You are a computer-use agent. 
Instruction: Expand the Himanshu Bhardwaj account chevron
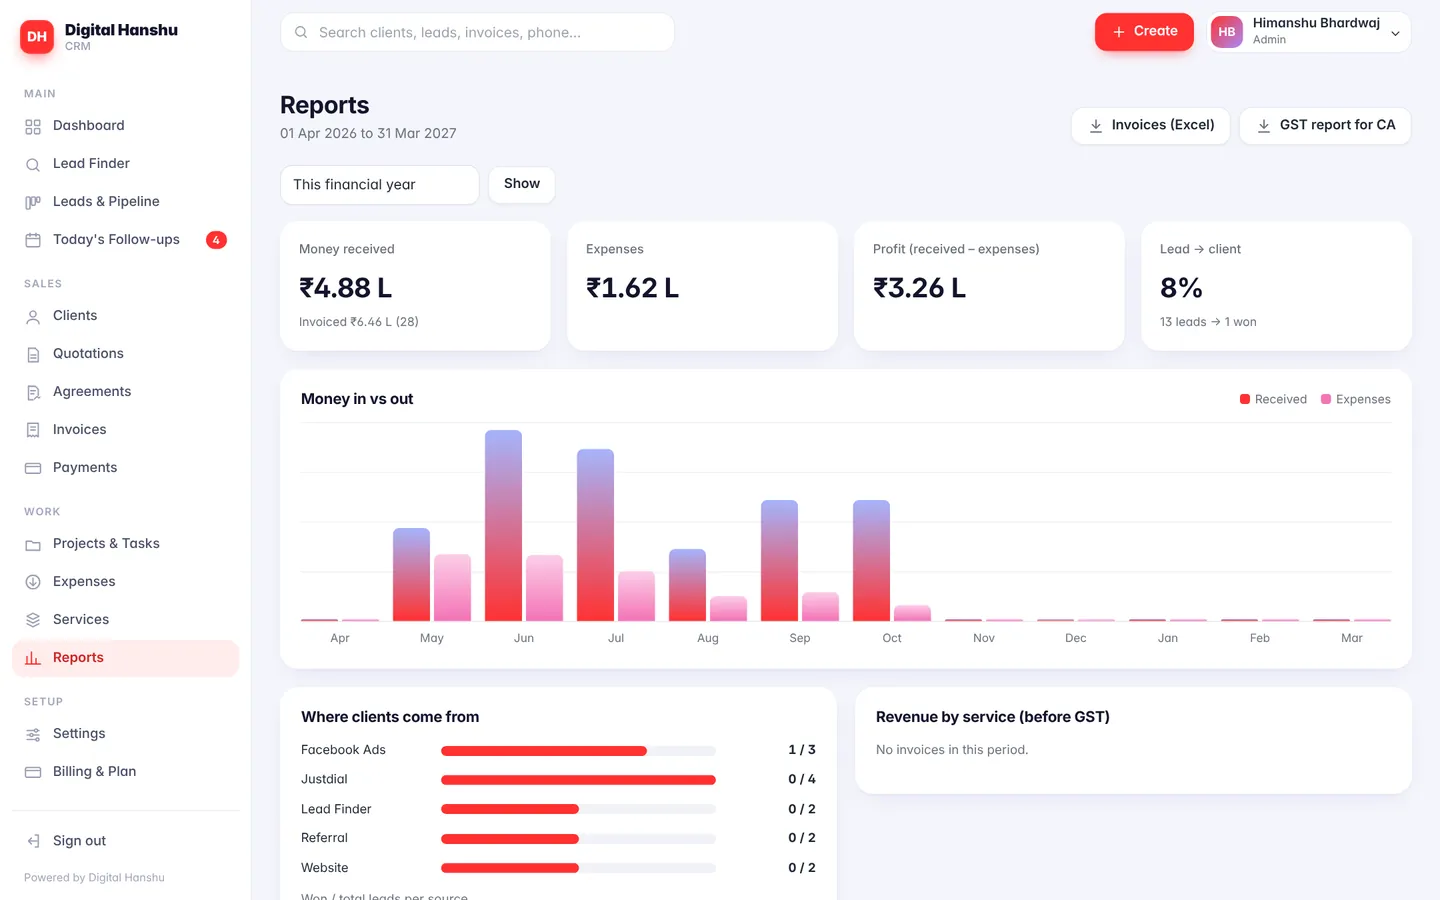(1395, 33)
